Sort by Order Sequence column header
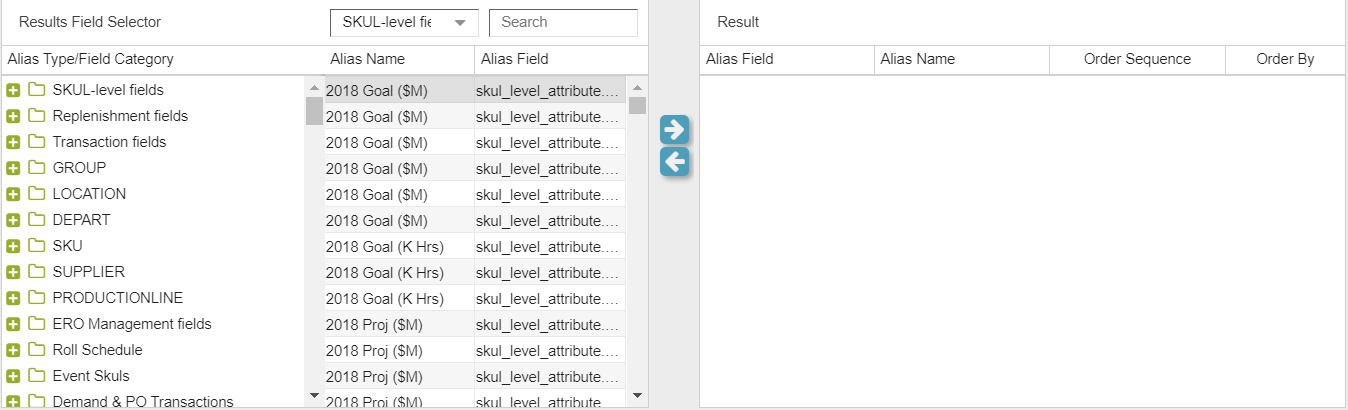 click(x=1137, y=59)
